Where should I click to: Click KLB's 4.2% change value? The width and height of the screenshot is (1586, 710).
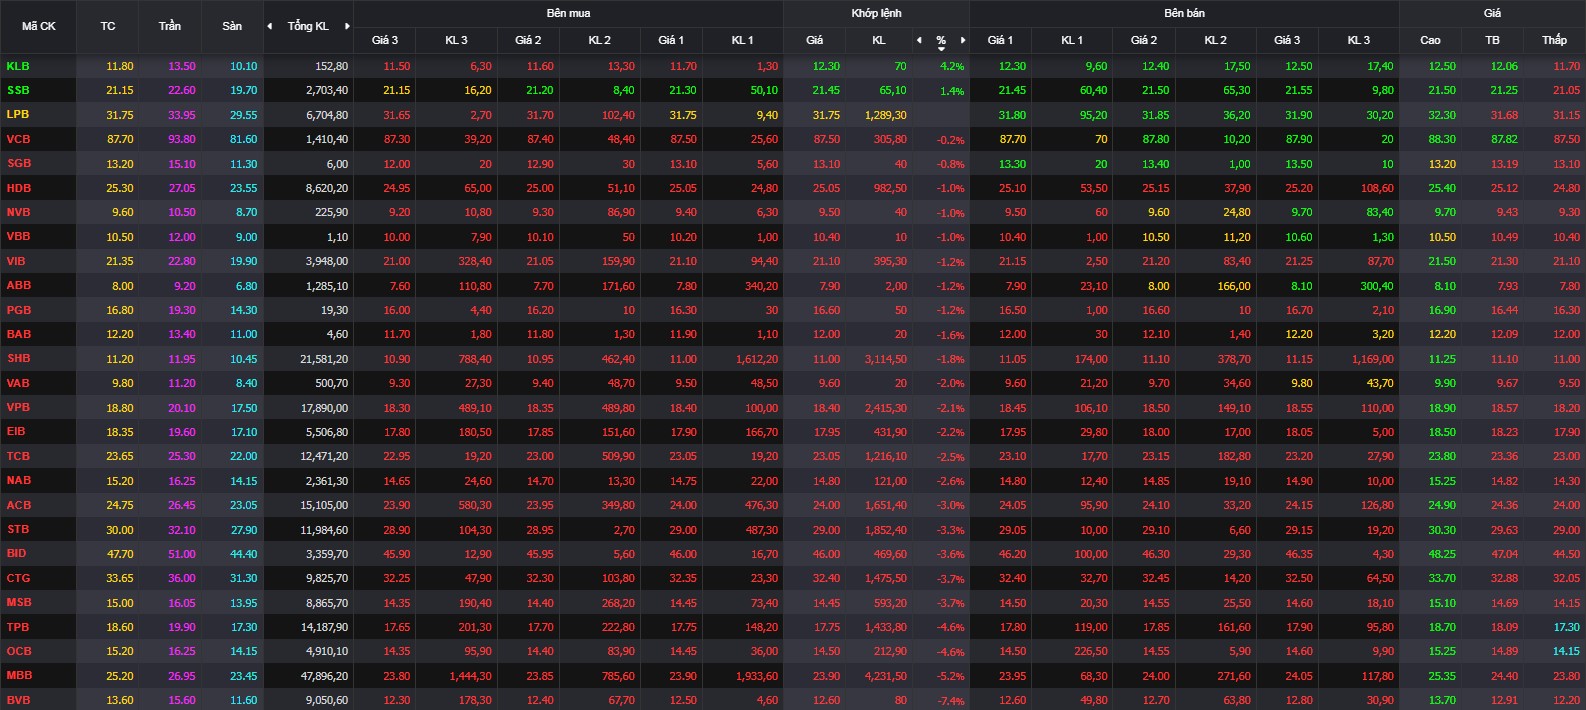pyautogui.click(x=952, y=67)
